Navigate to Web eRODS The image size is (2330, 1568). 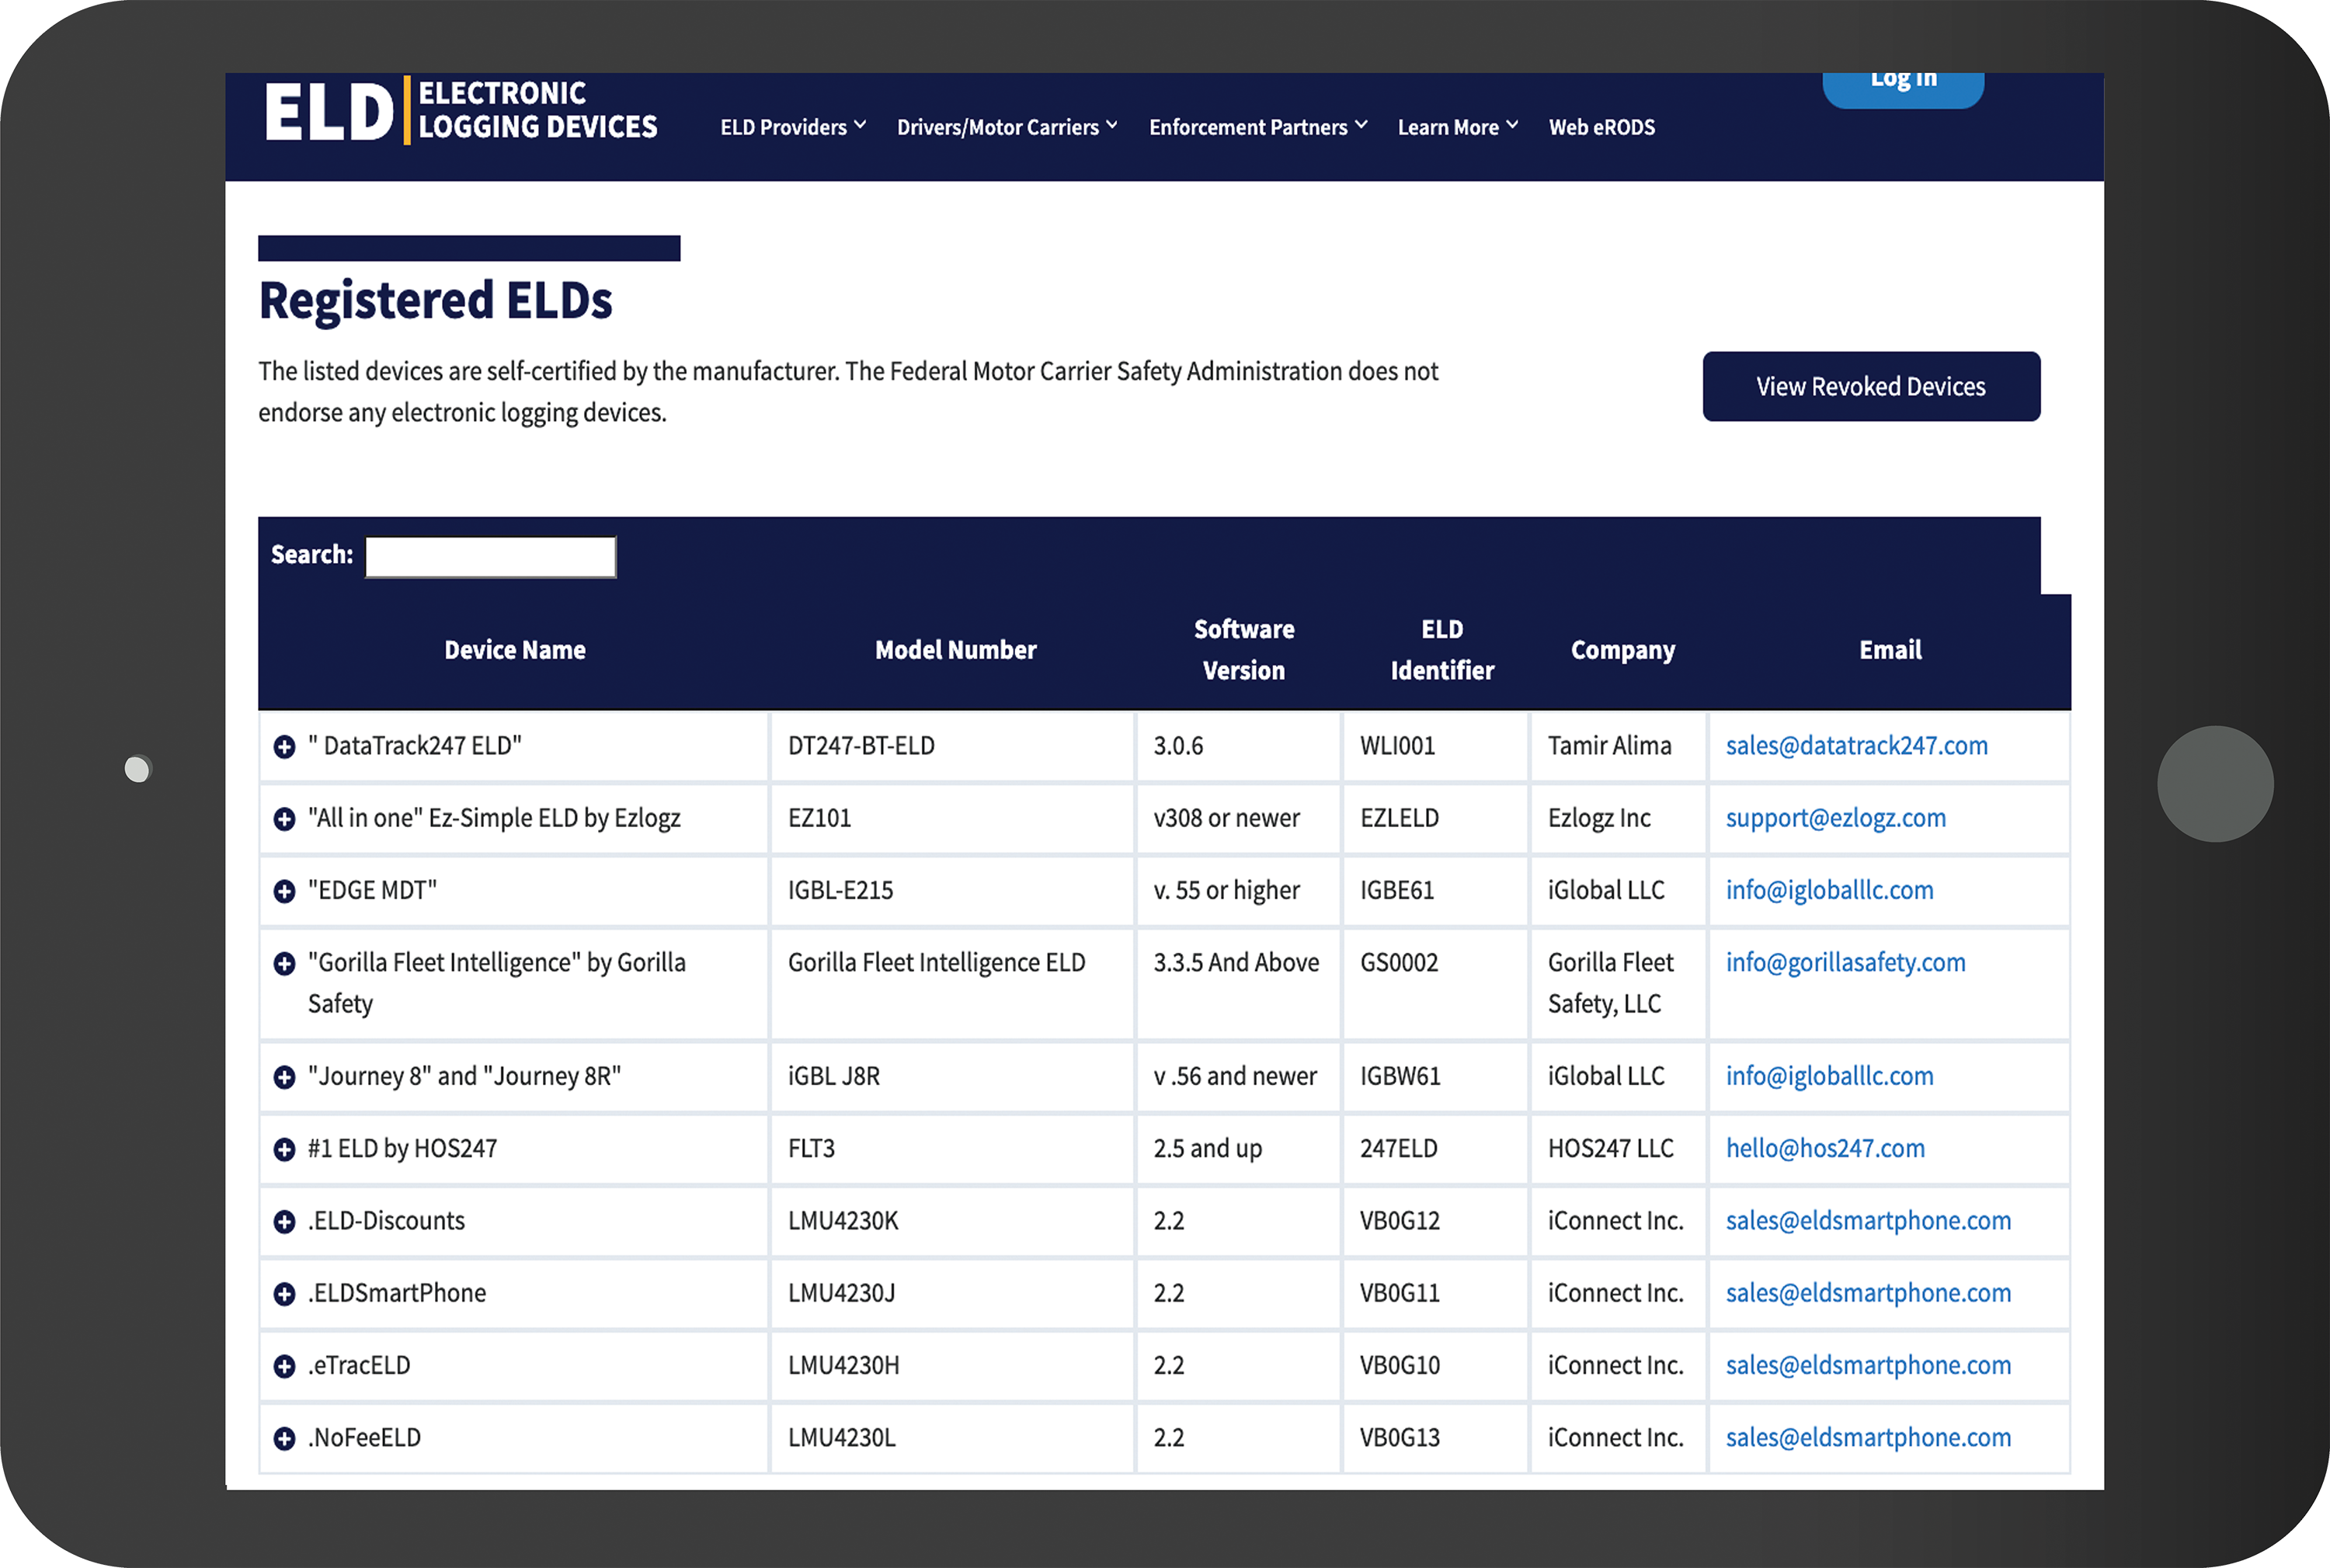click(x=1601, y=127)
